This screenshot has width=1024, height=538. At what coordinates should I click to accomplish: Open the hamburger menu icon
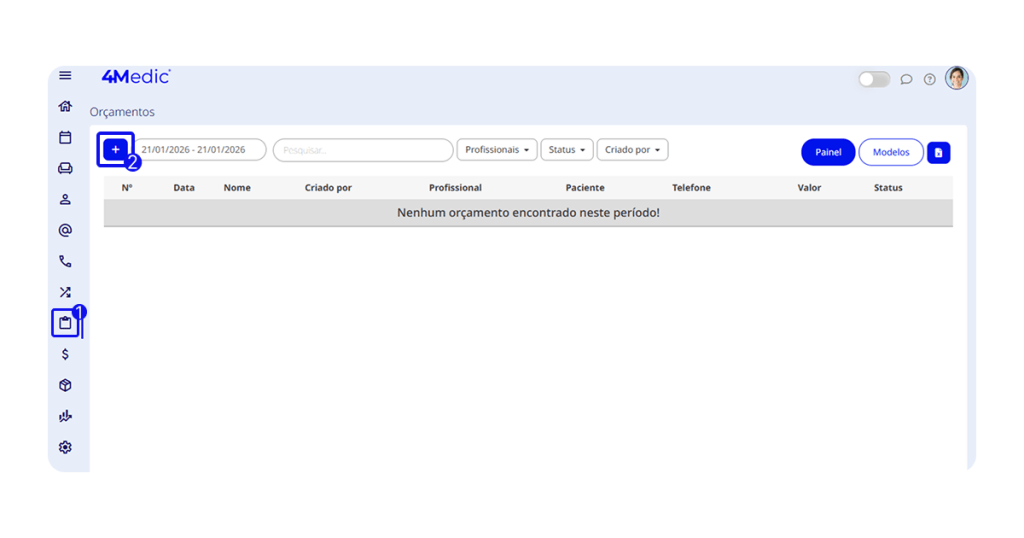65,76
